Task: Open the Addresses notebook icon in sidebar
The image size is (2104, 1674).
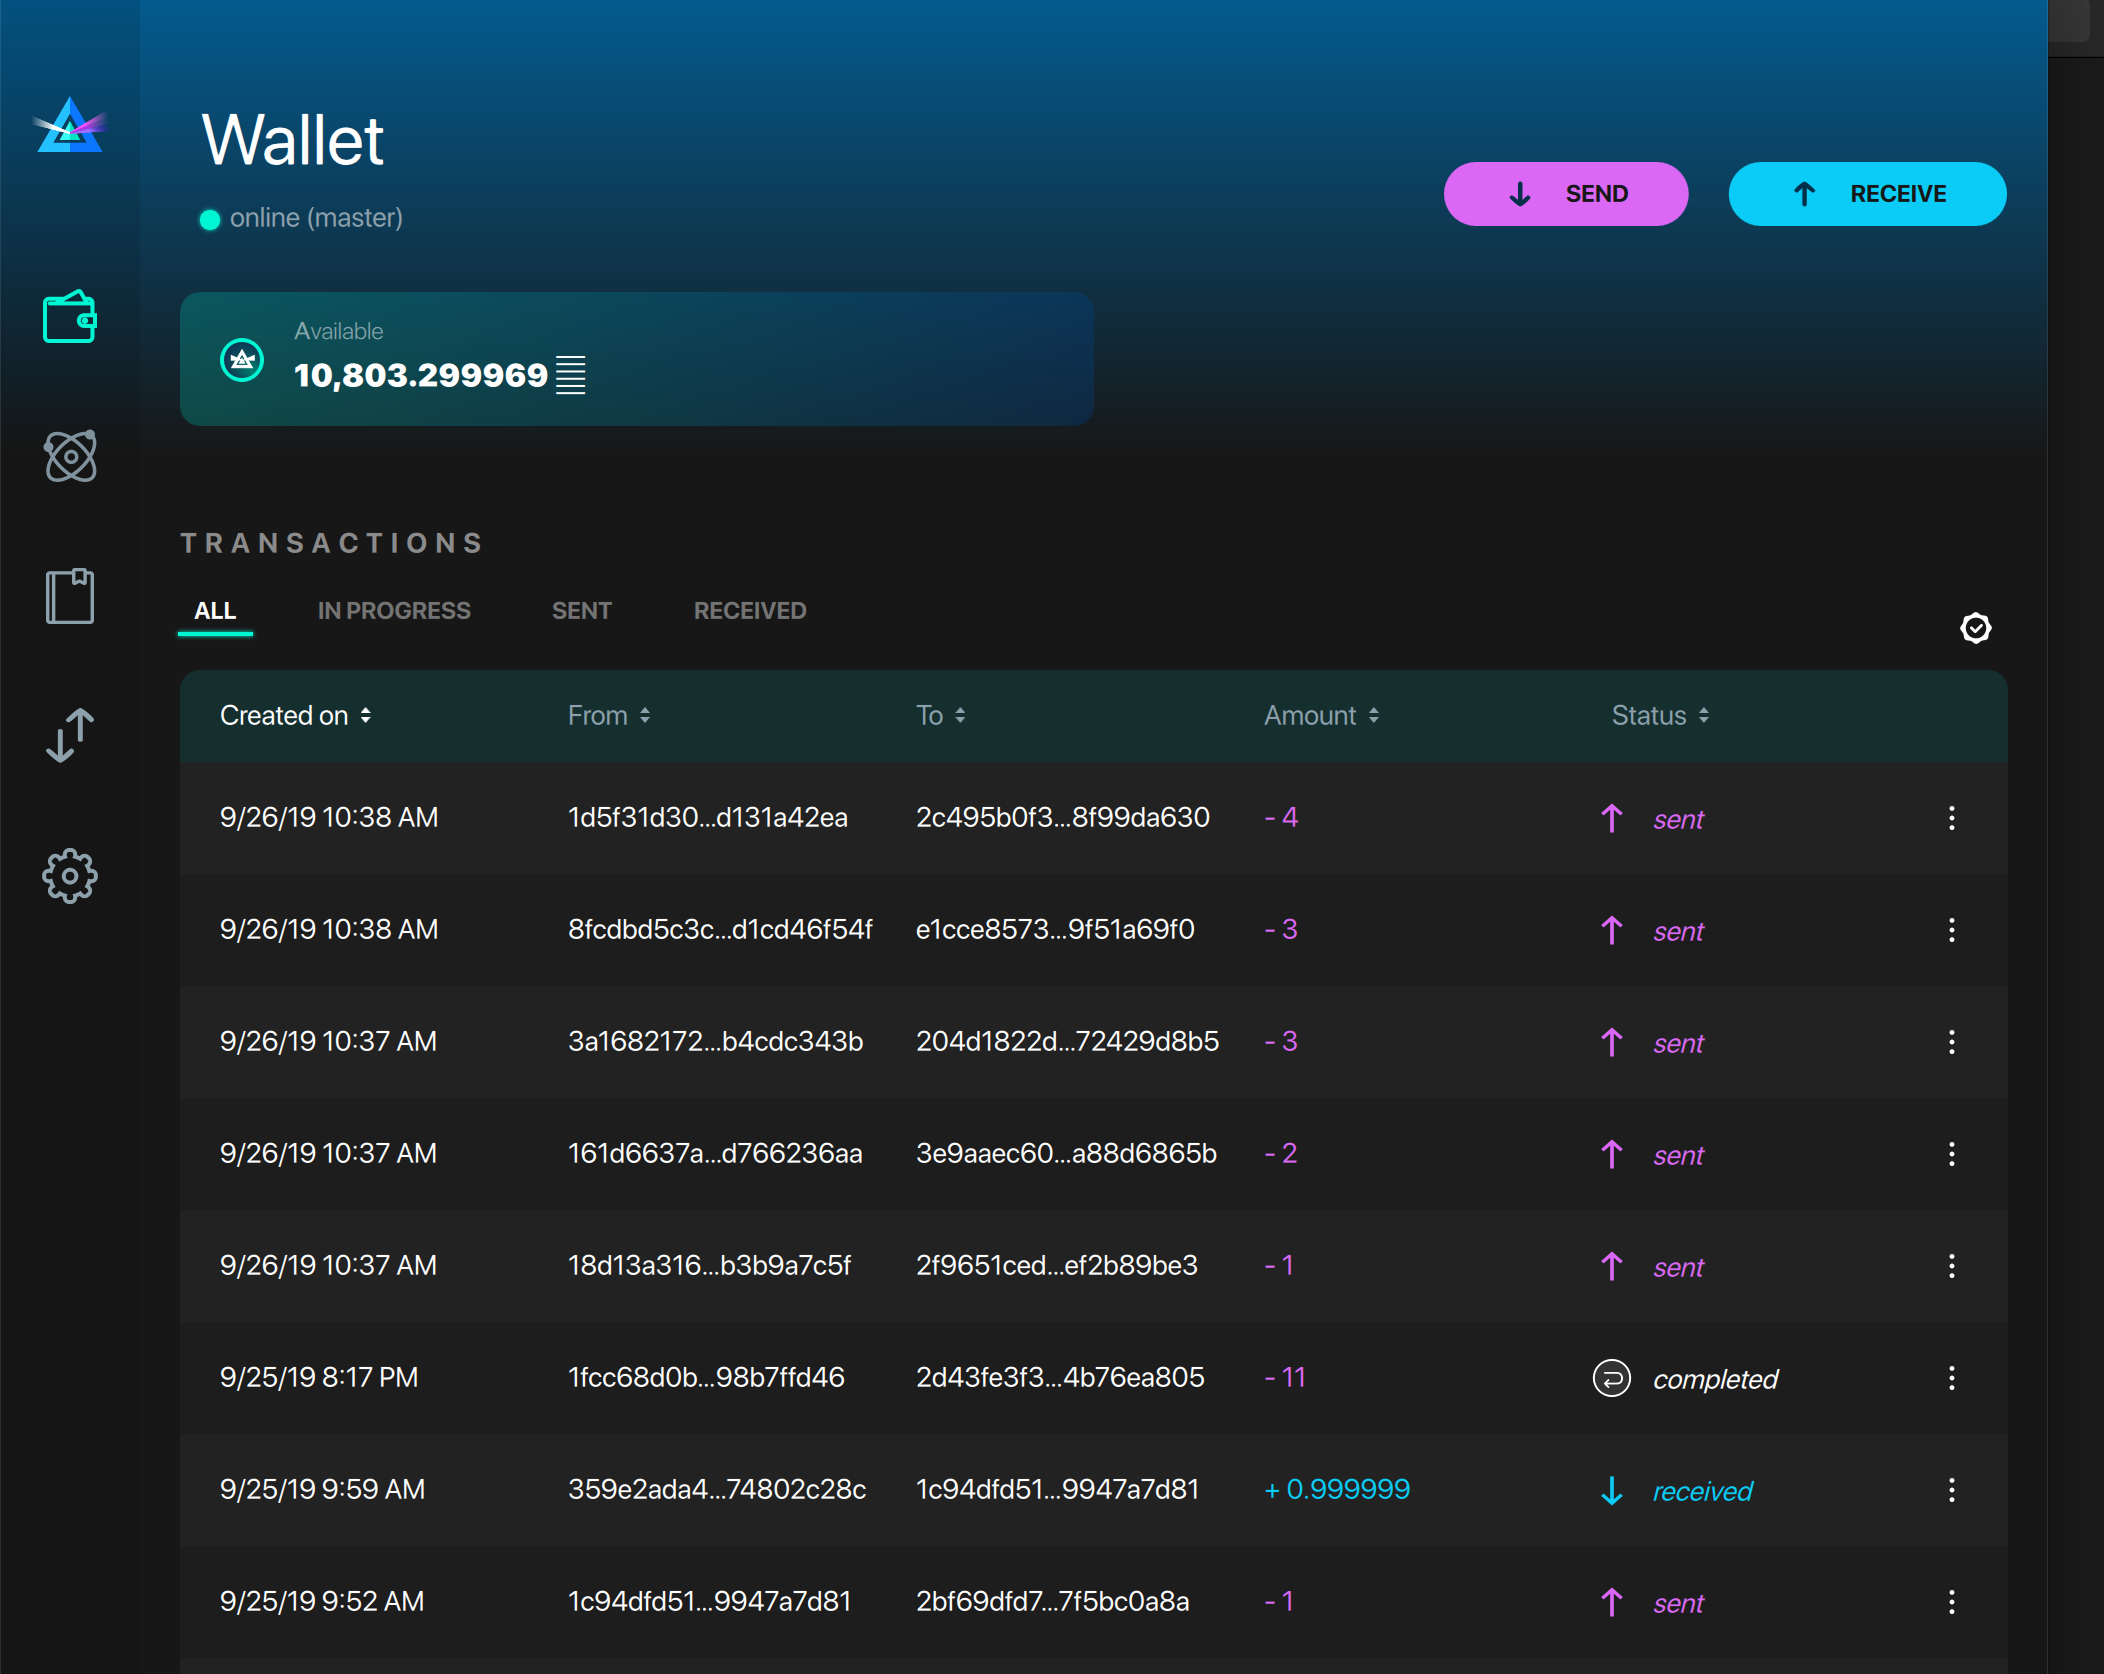Action: tap(70, 595)
